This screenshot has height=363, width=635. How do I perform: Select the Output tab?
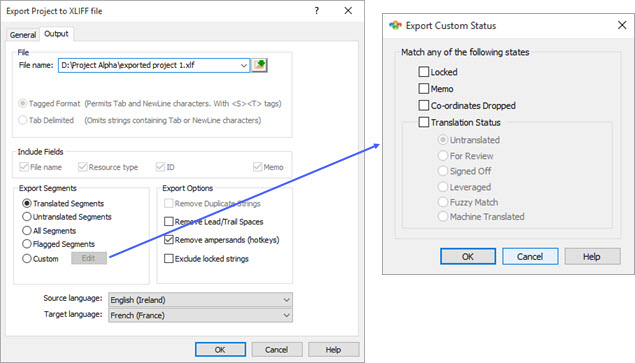click(x=56, y=34)
